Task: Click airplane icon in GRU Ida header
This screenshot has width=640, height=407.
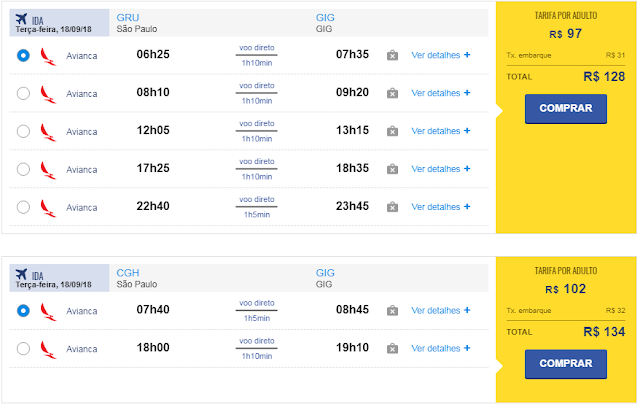Action: 22,18
